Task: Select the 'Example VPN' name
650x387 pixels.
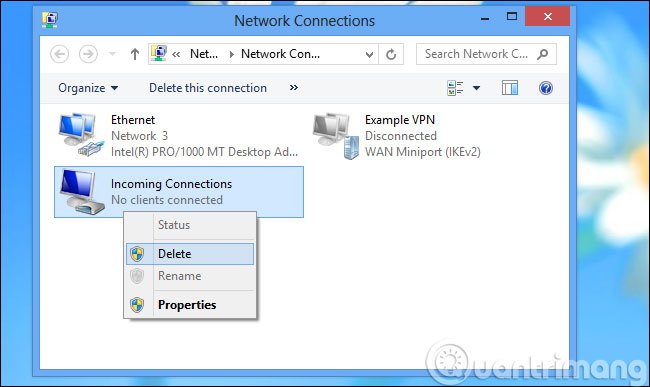Action: [400, 120]
